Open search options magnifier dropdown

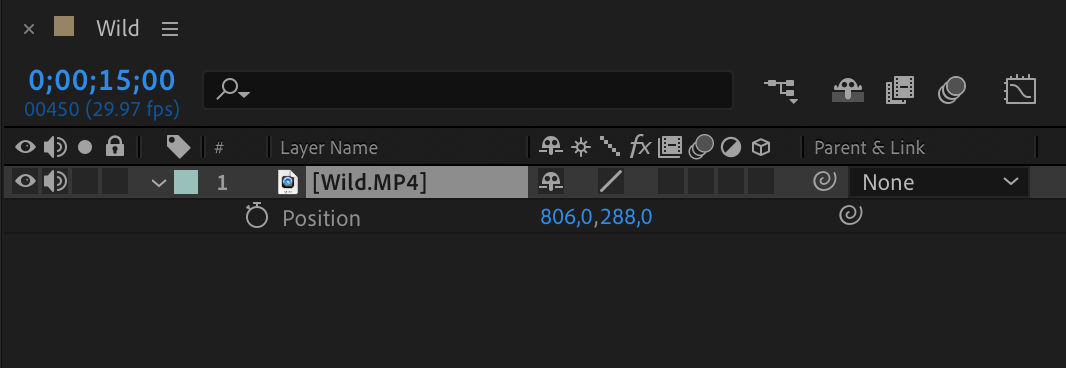(x=233, y=89)
